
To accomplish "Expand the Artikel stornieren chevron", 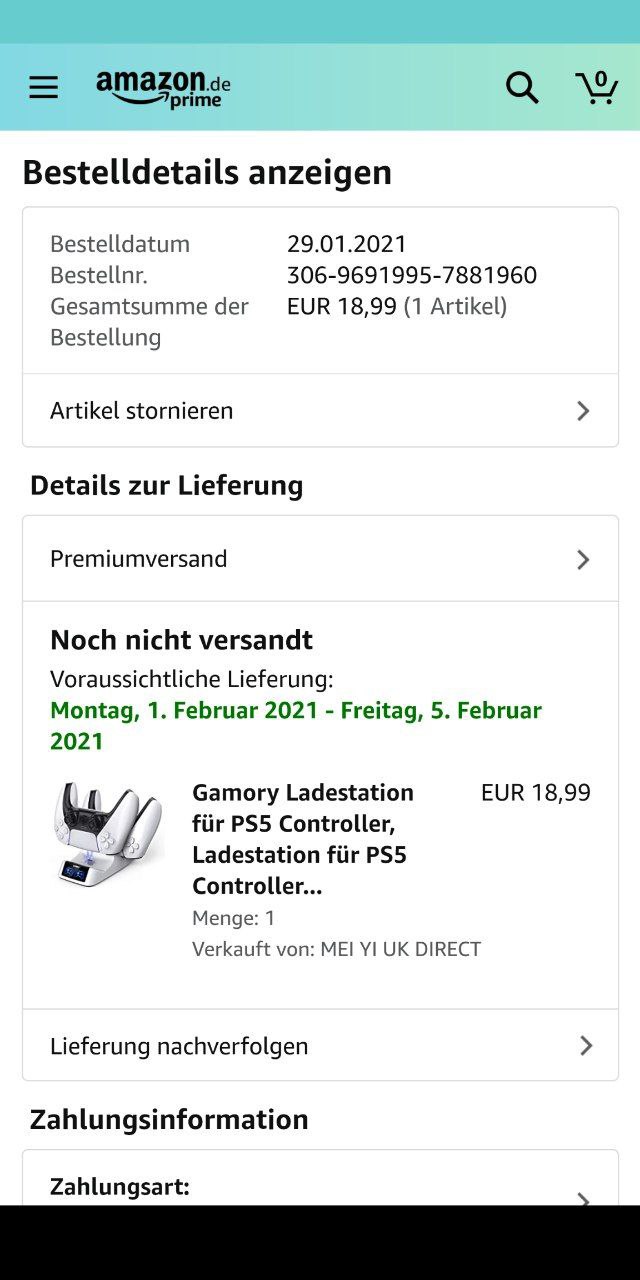I will pyautogui.click(x=583, y=411).
